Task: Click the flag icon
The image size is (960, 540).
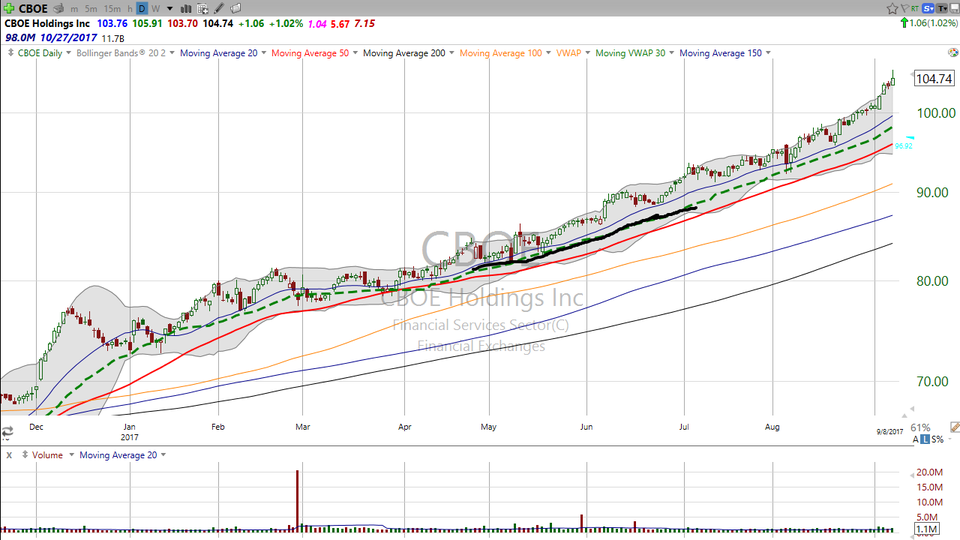Action: pos(904,8)
